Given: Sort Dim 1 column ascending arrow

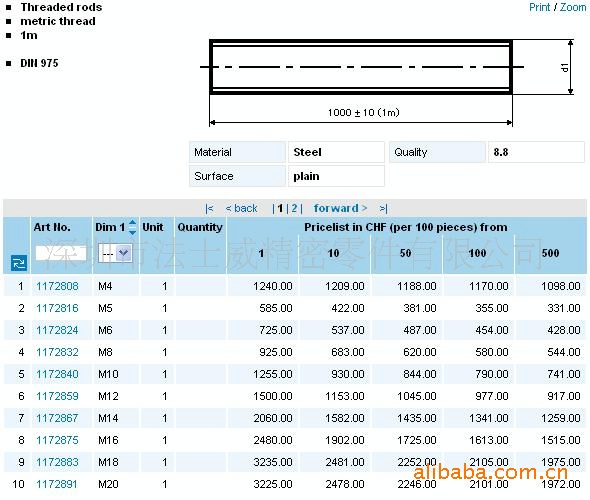Looking at the screenshot, I should (x=132, y=222).
